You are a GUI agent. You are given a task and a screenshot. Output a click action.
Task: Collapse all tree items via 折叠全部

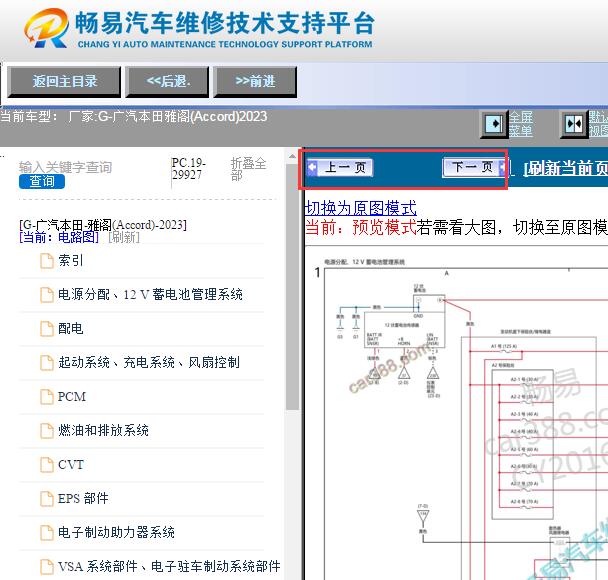tap(249, 169)
